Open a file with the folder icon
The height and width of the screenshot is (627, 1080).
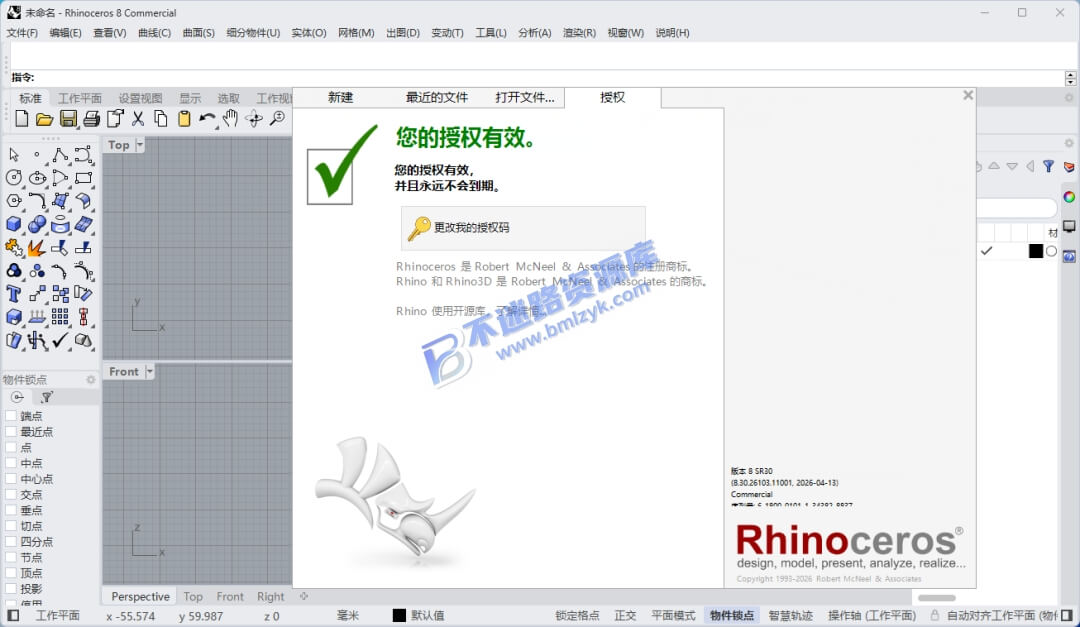pyautogui.click(x=45, y=119)
